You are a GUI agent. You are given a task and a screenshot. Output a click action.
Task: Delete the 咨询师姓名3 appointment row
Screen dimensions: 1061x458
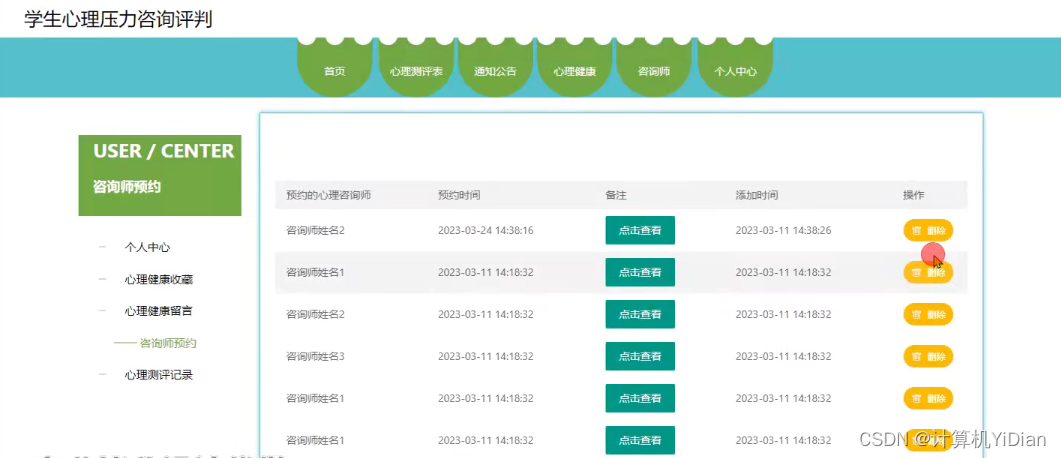928,356
